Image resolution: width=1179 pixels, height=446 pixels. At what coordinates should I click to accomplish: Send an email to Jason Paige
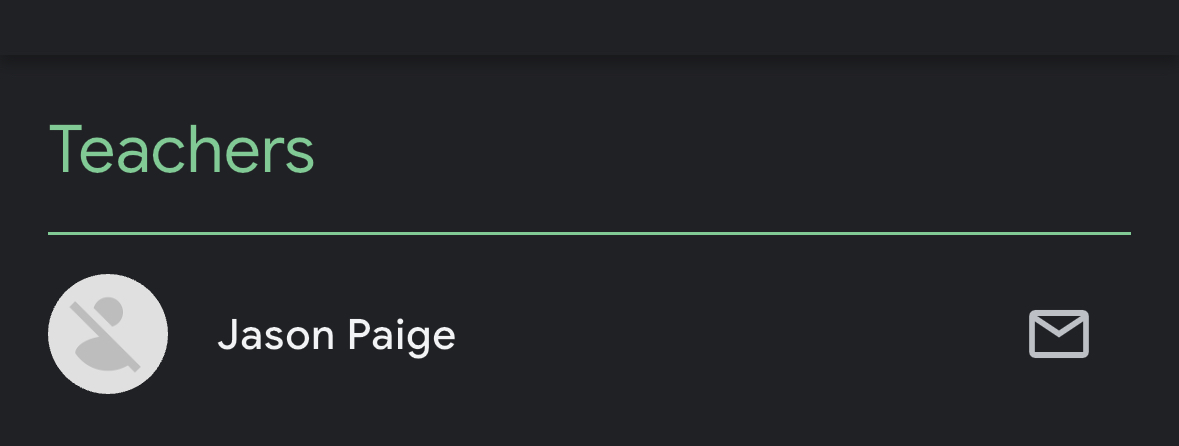[x=1058, y=334]
